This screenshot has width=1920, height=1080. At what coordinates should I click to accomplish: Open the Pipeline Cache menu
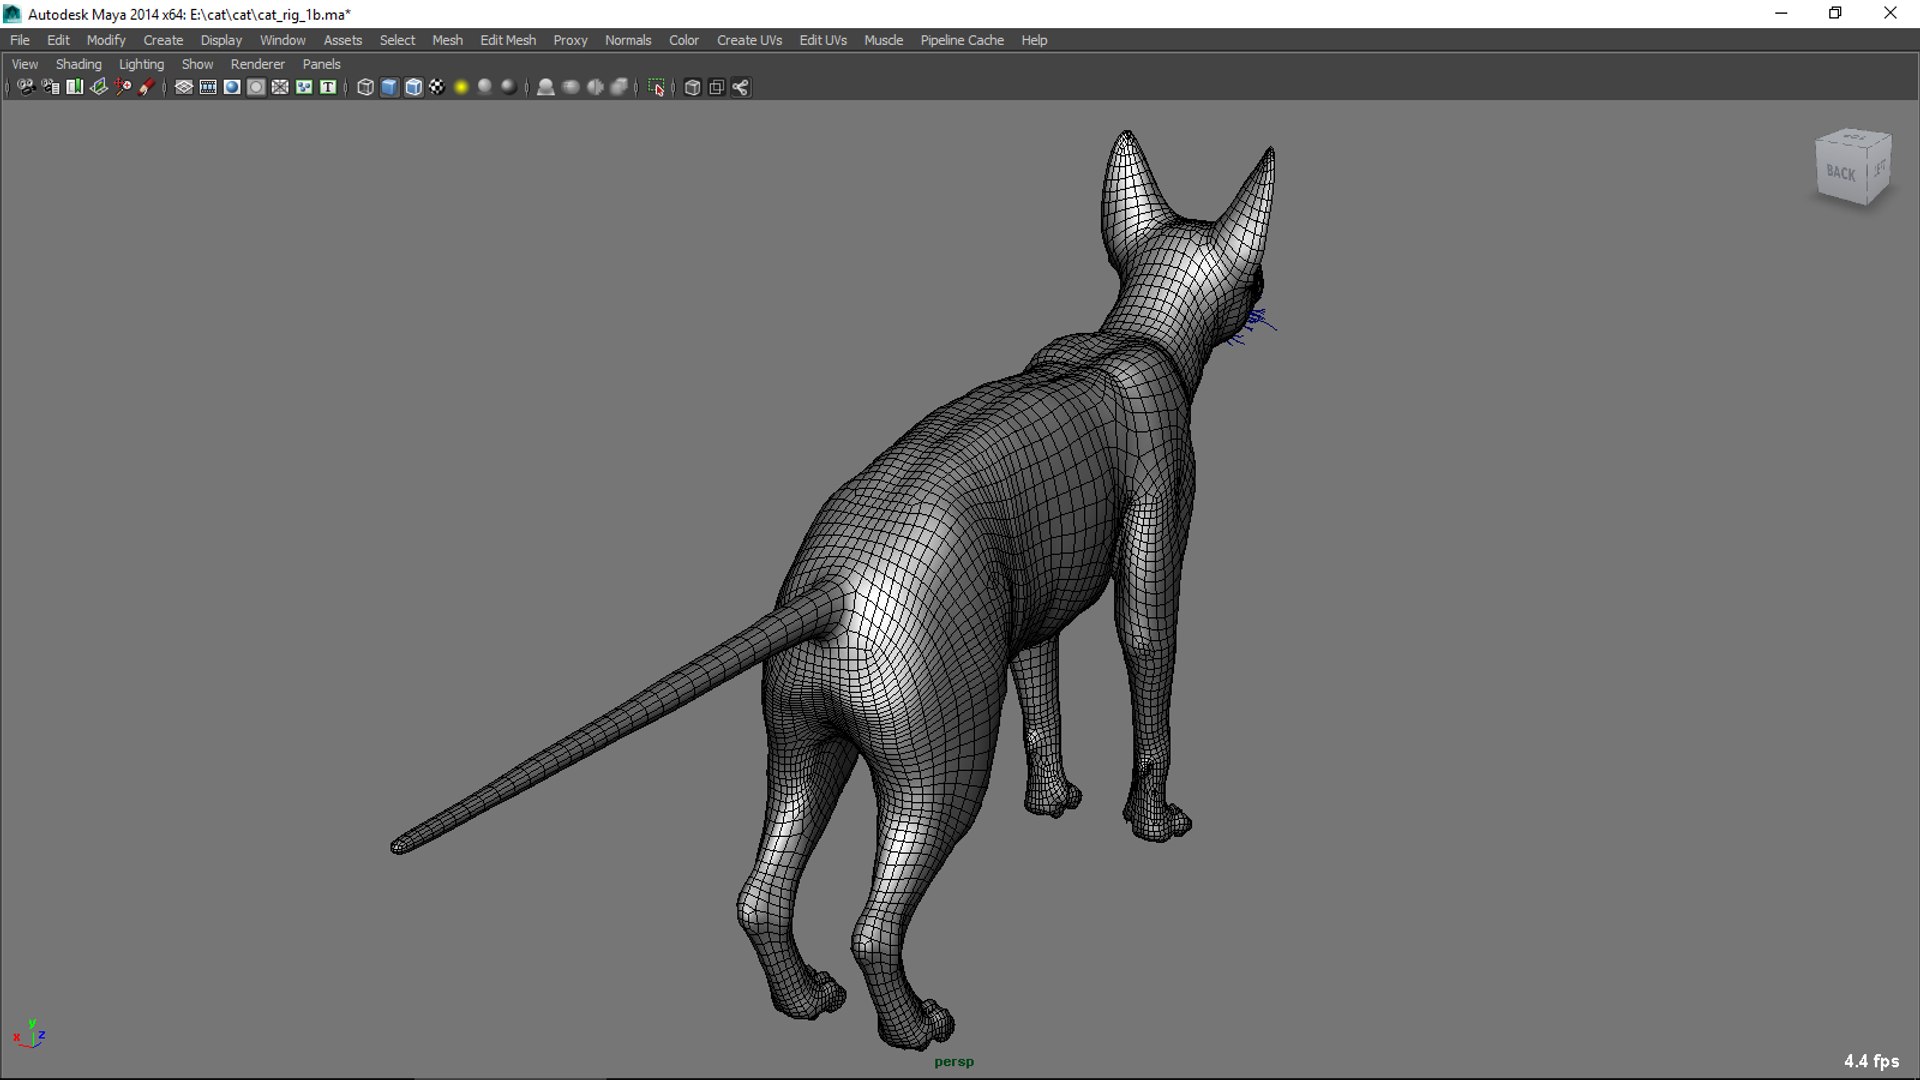pyautogui.click(x=962, y=40)
